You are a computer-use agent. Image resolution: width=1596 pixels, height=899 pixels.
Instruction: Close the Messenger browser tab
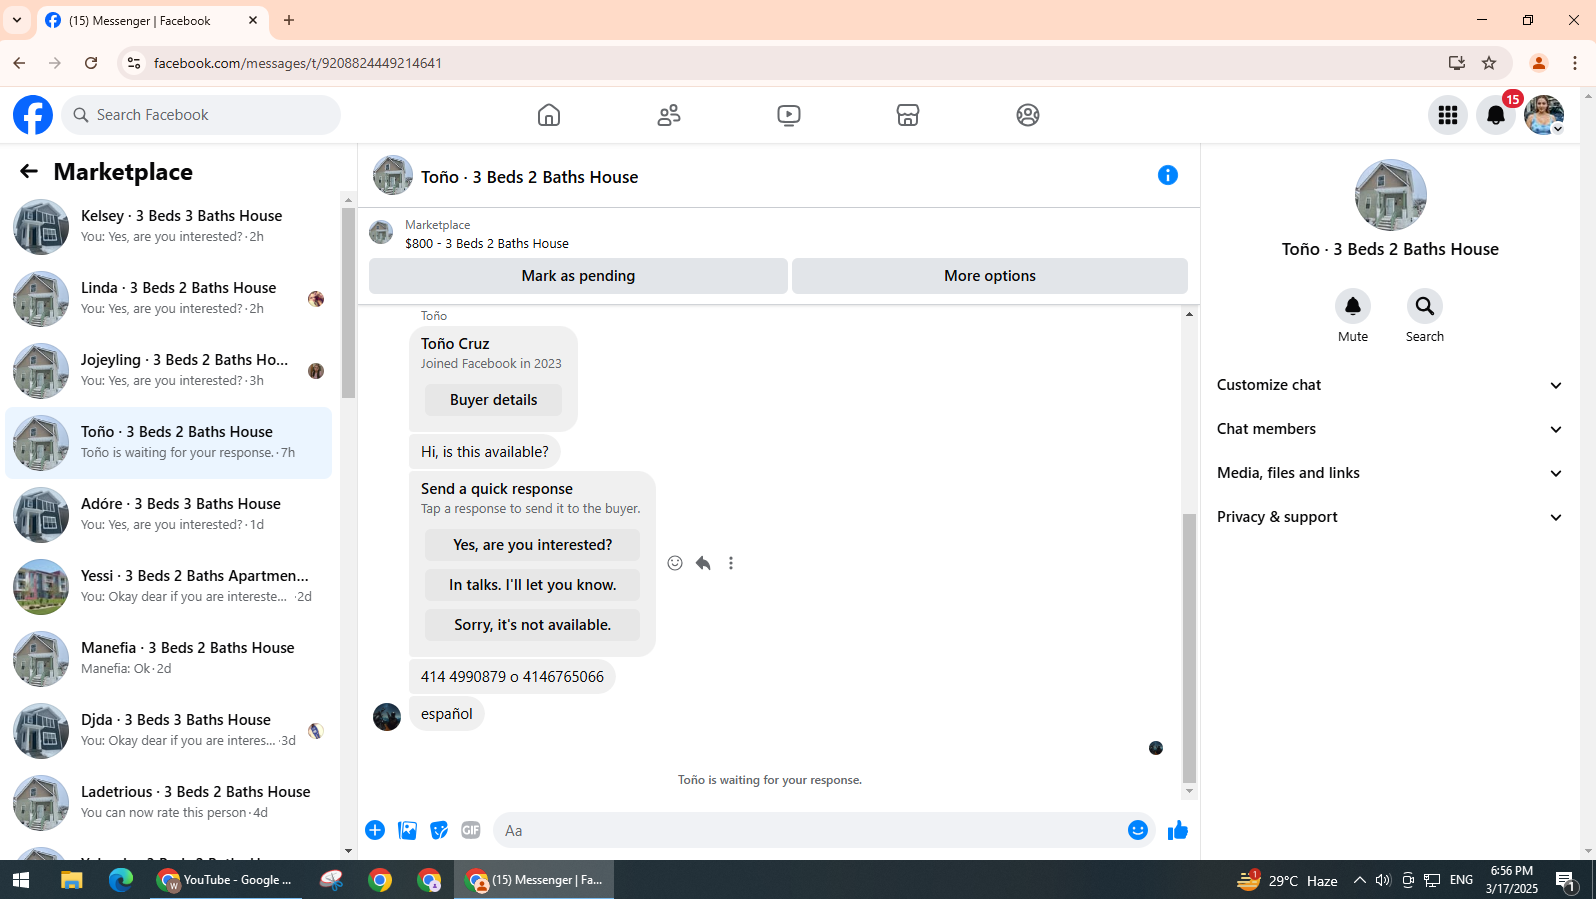253,20
